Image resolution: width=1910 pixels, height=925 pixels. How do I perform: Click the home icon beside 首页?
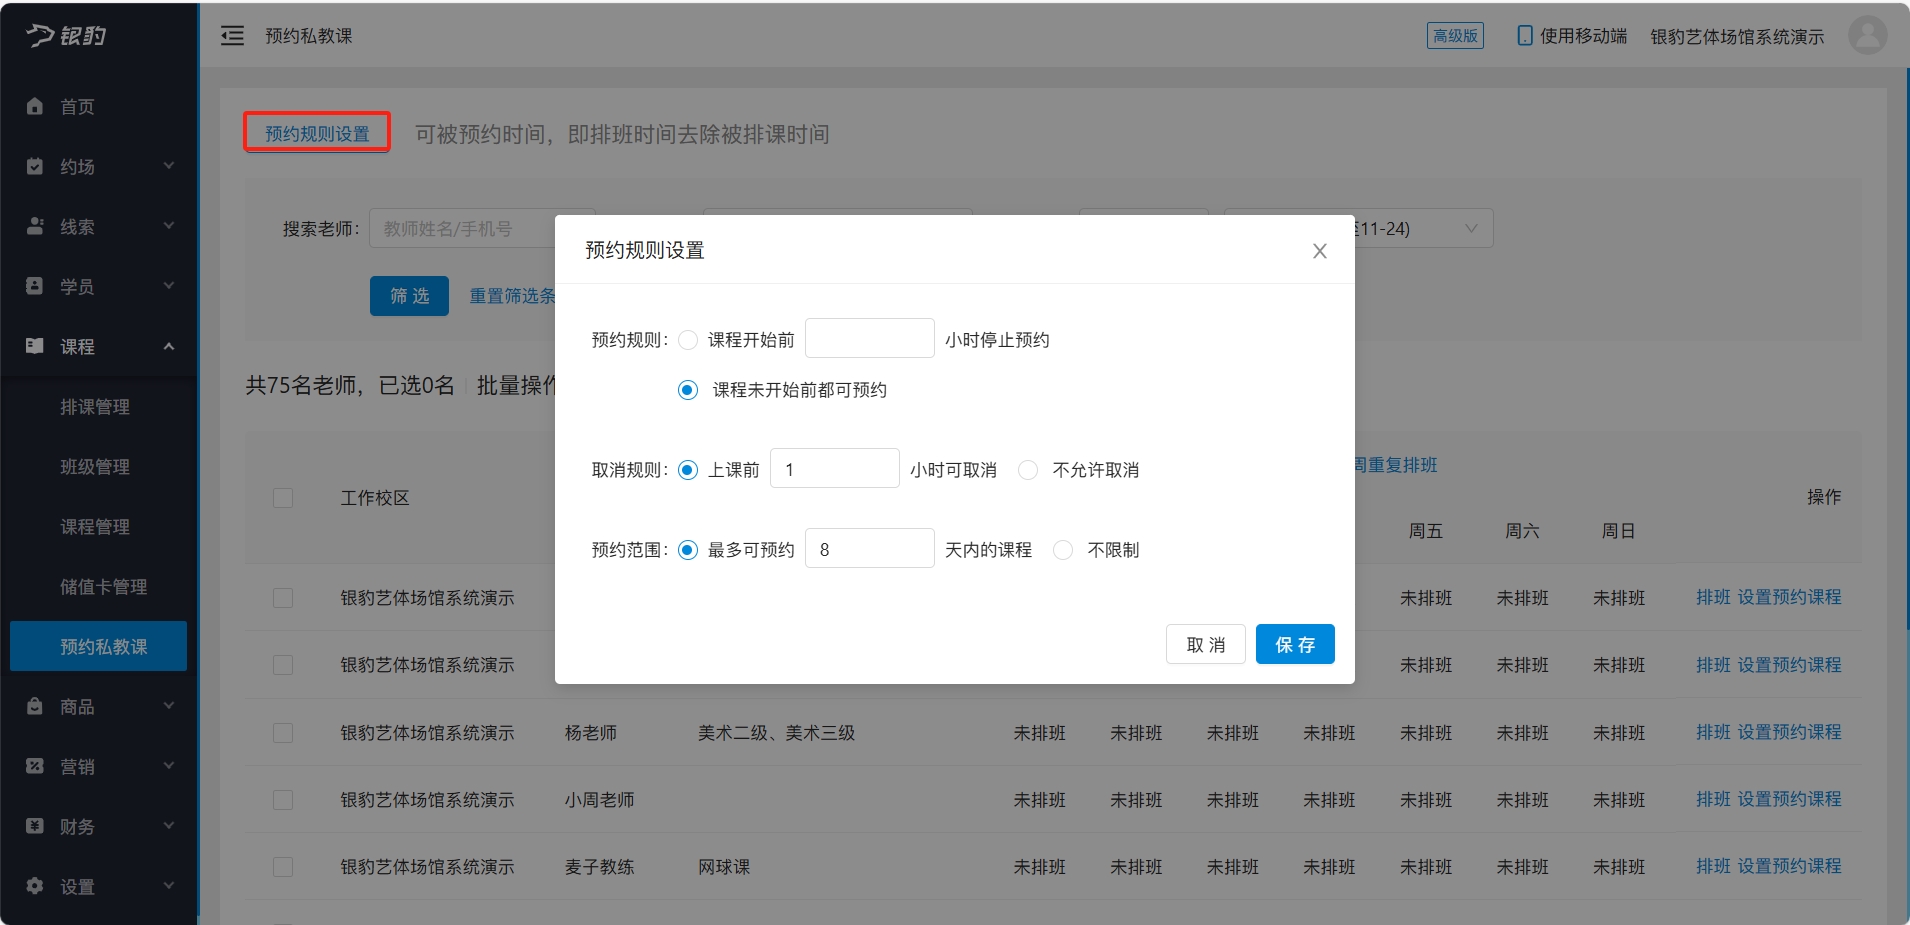[35, 106]
